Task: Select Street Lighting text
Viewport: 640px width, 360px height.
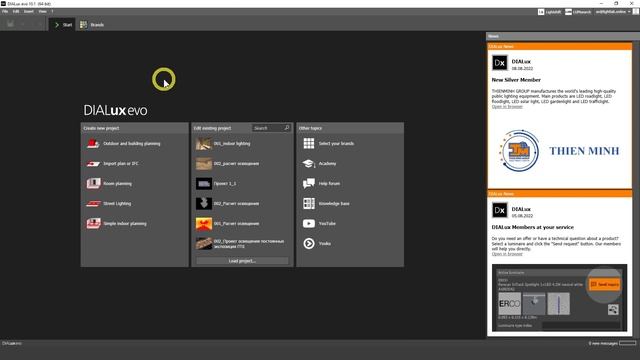Action: [117, 204]
